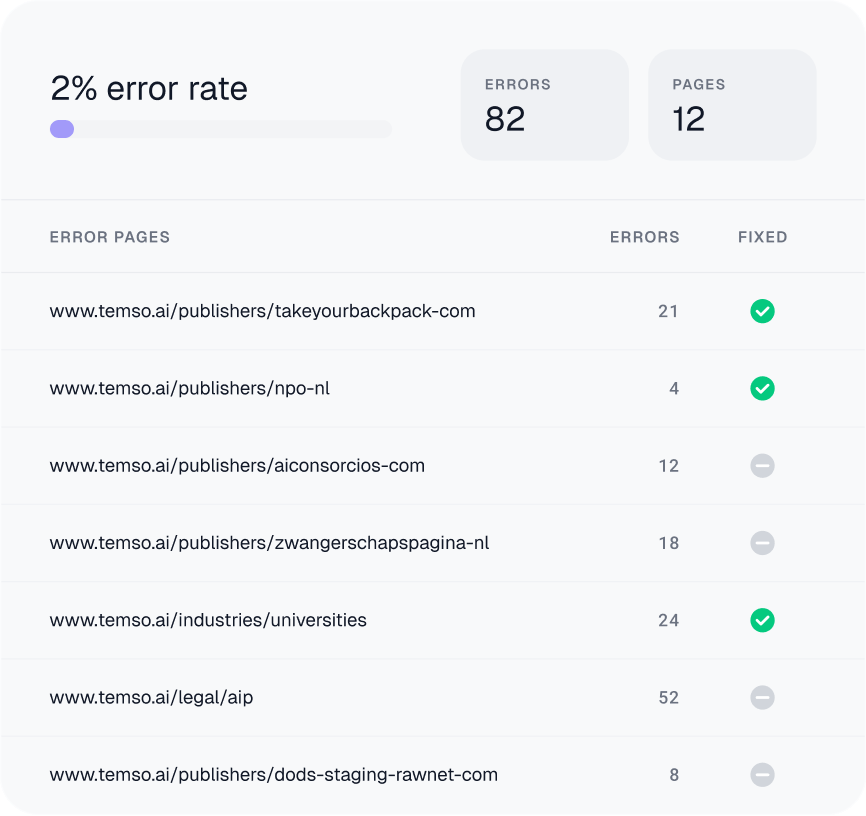This screenshot has height=816, width=866.
Task: Click green checkmark for industries/universities row
Action: [762, 620]
